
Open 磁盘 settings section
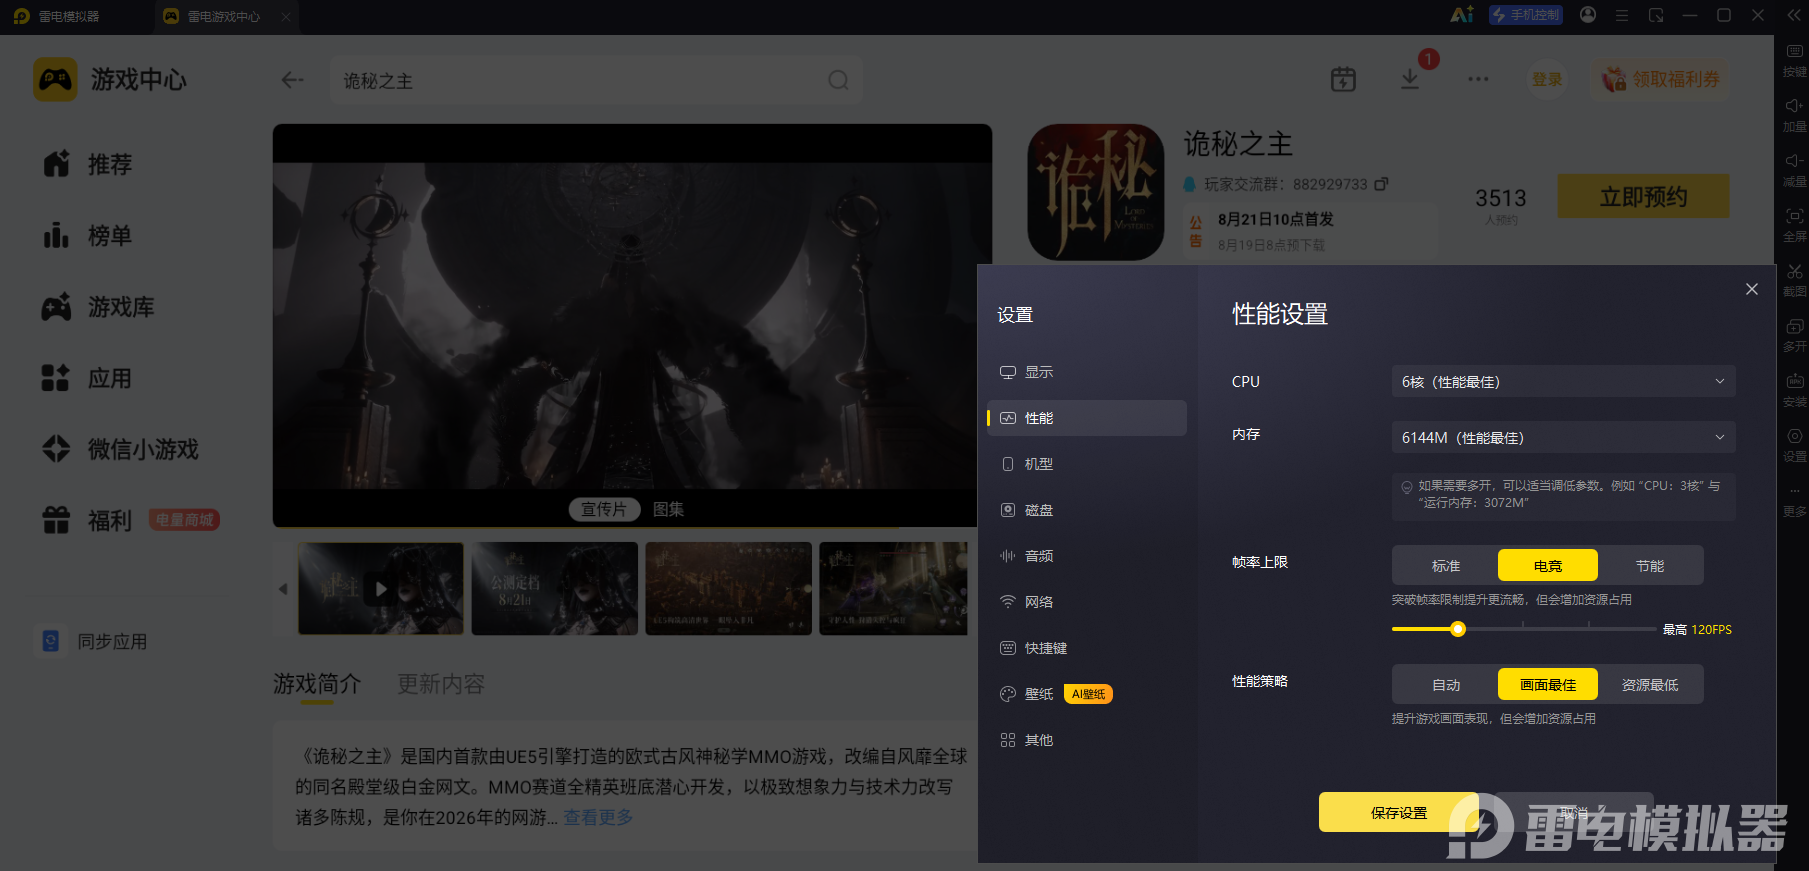tap(1087, 510)
